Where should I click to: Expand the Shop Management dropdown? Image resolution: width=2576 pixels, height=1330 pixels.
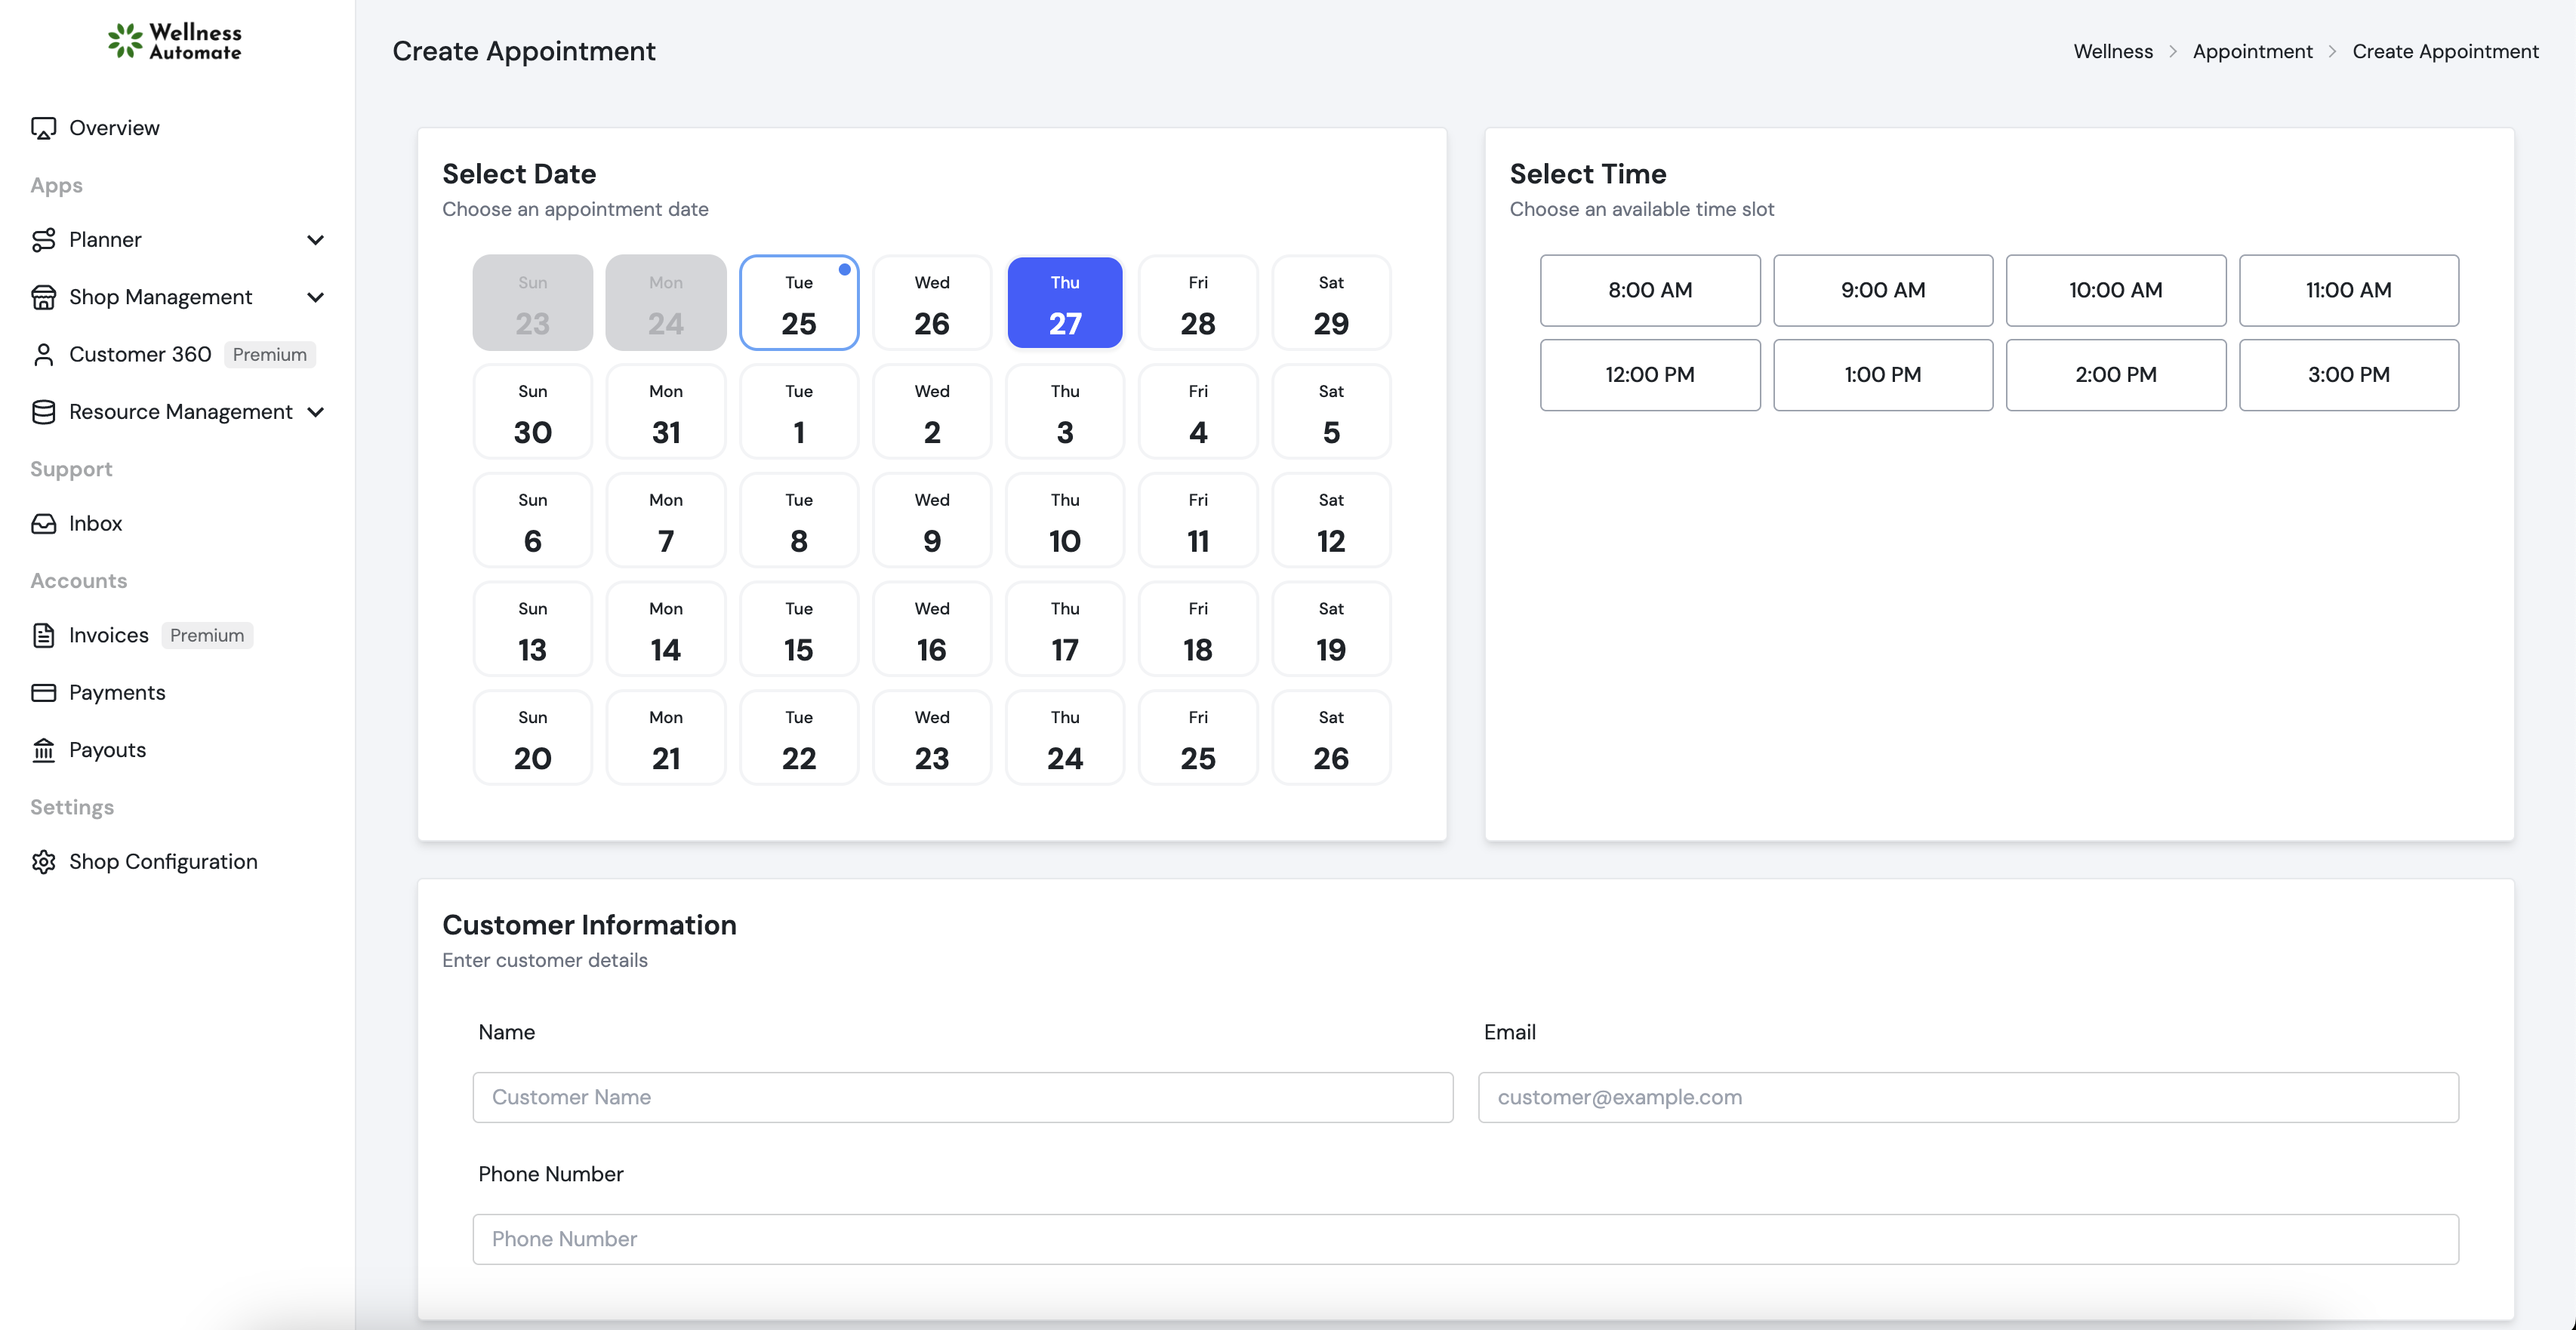pyautogui.click(x=315, y=297)
